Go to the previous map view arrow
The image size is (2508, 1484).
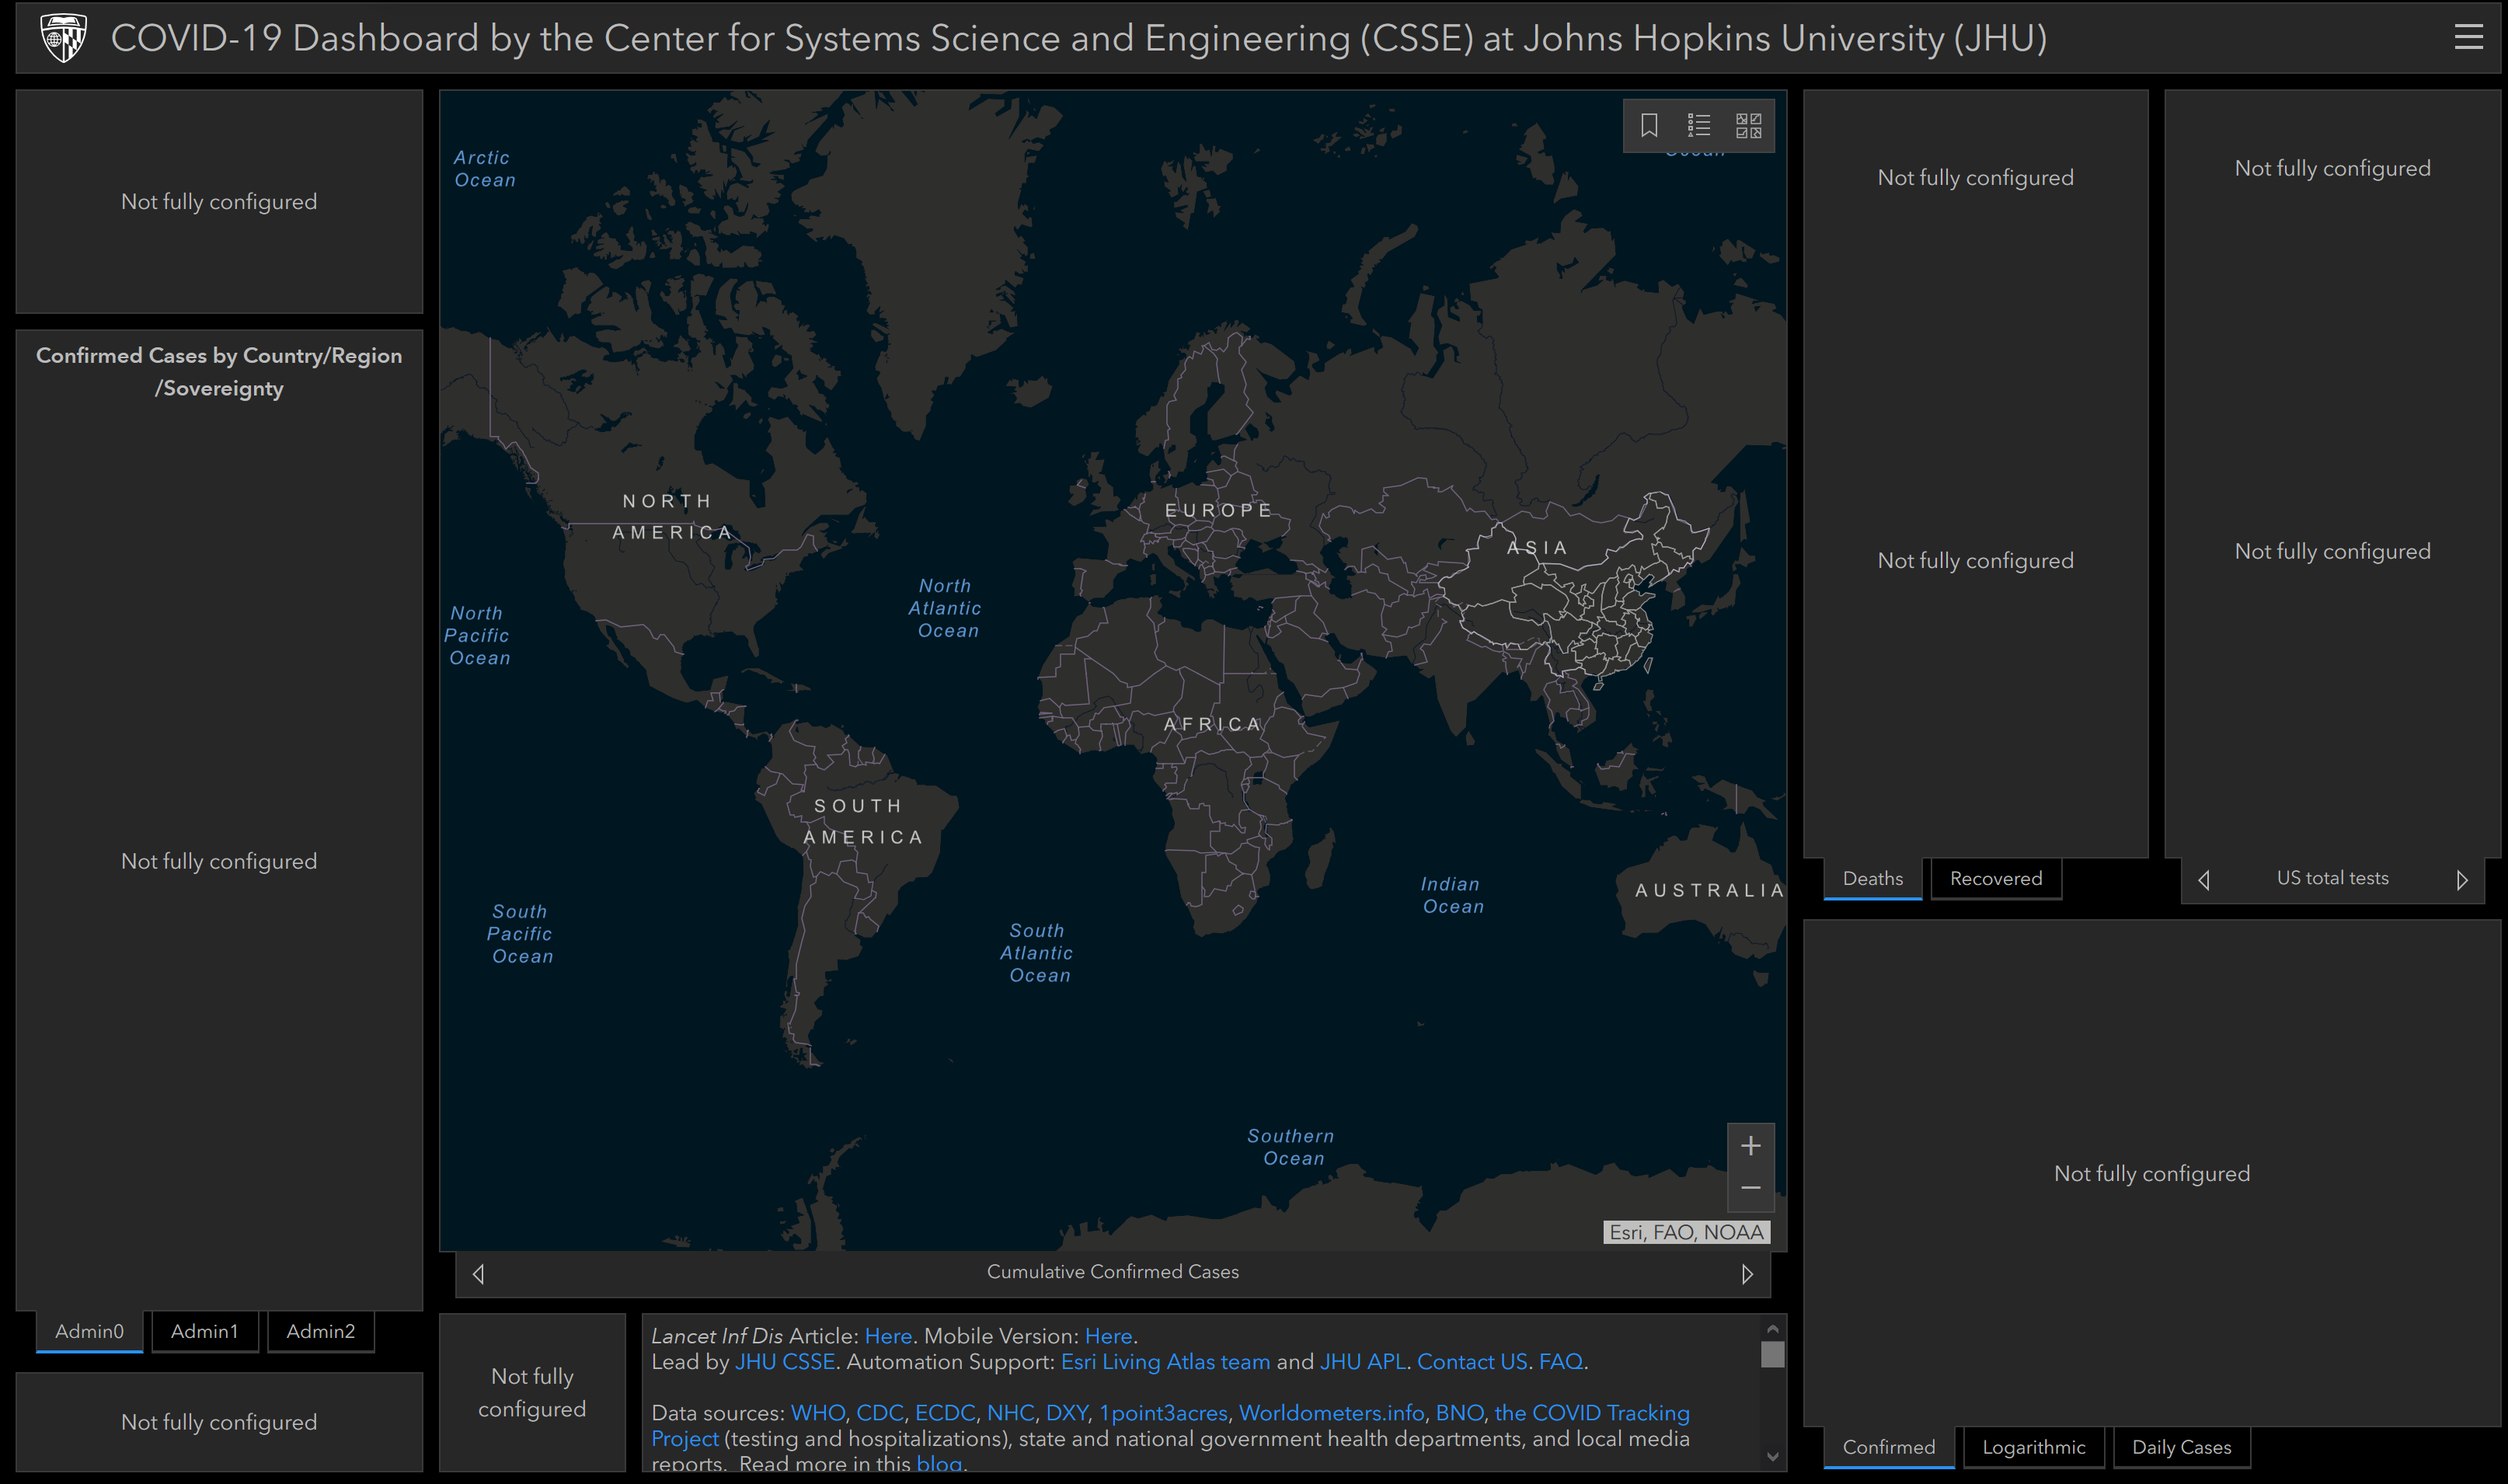point(478,1274)
